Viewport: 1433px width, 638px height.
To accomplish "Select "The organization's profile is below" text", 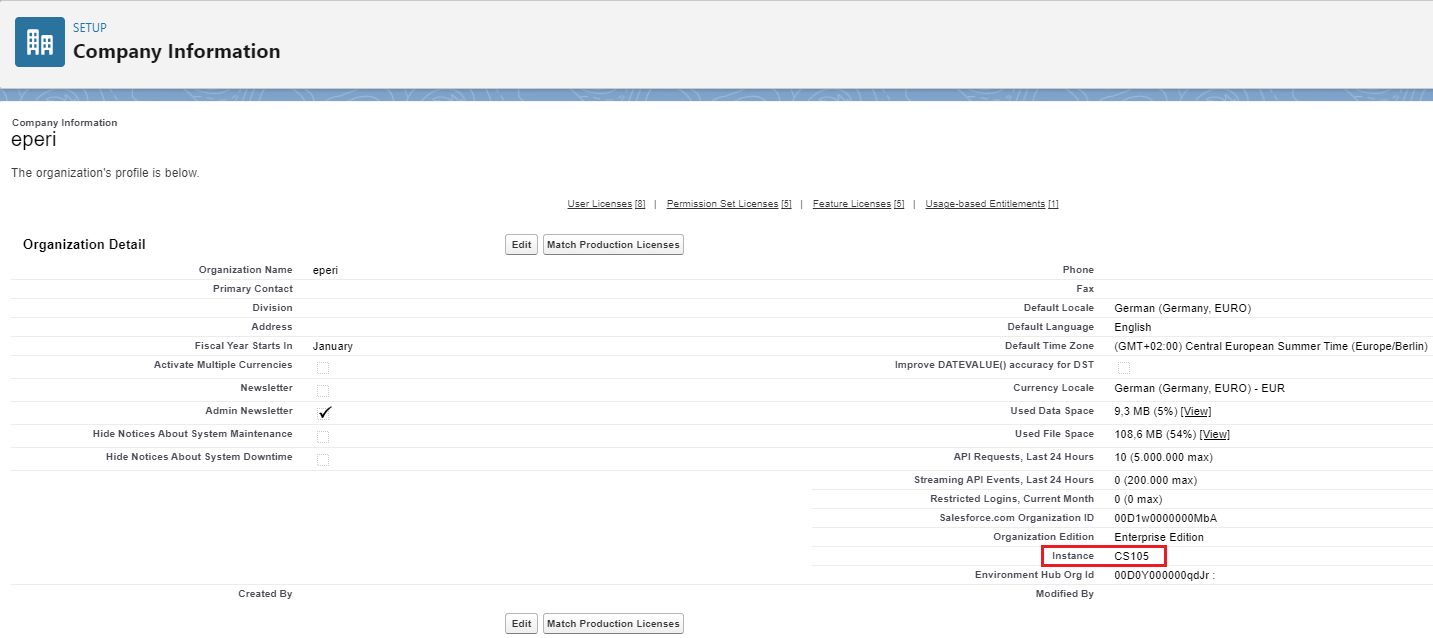I will pos(105,173).
